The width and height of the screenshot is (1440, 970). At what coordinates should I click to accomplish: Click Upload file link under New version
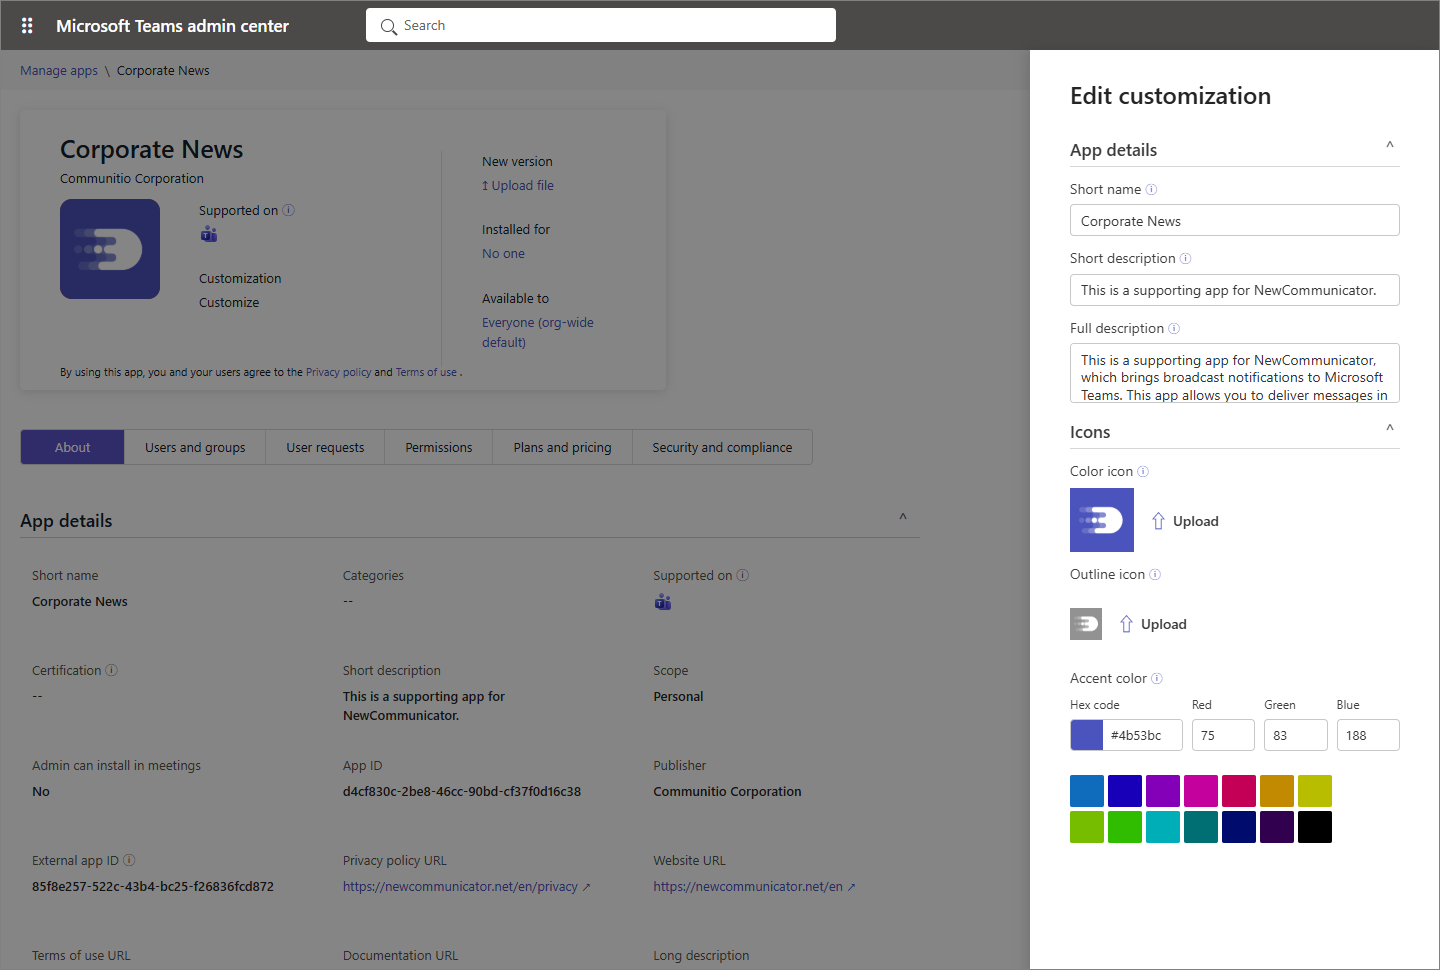coord(518,185)
